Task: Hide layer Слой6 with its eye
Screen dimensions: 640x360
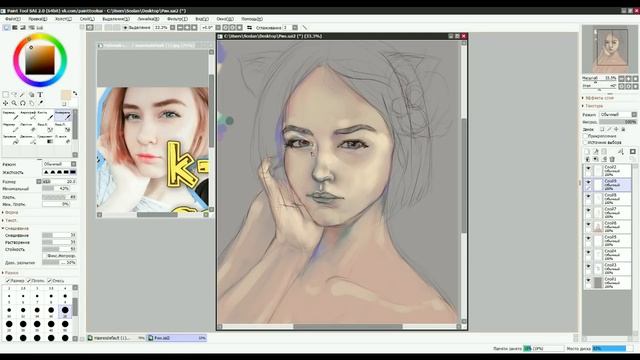Action: pos(588,224)
